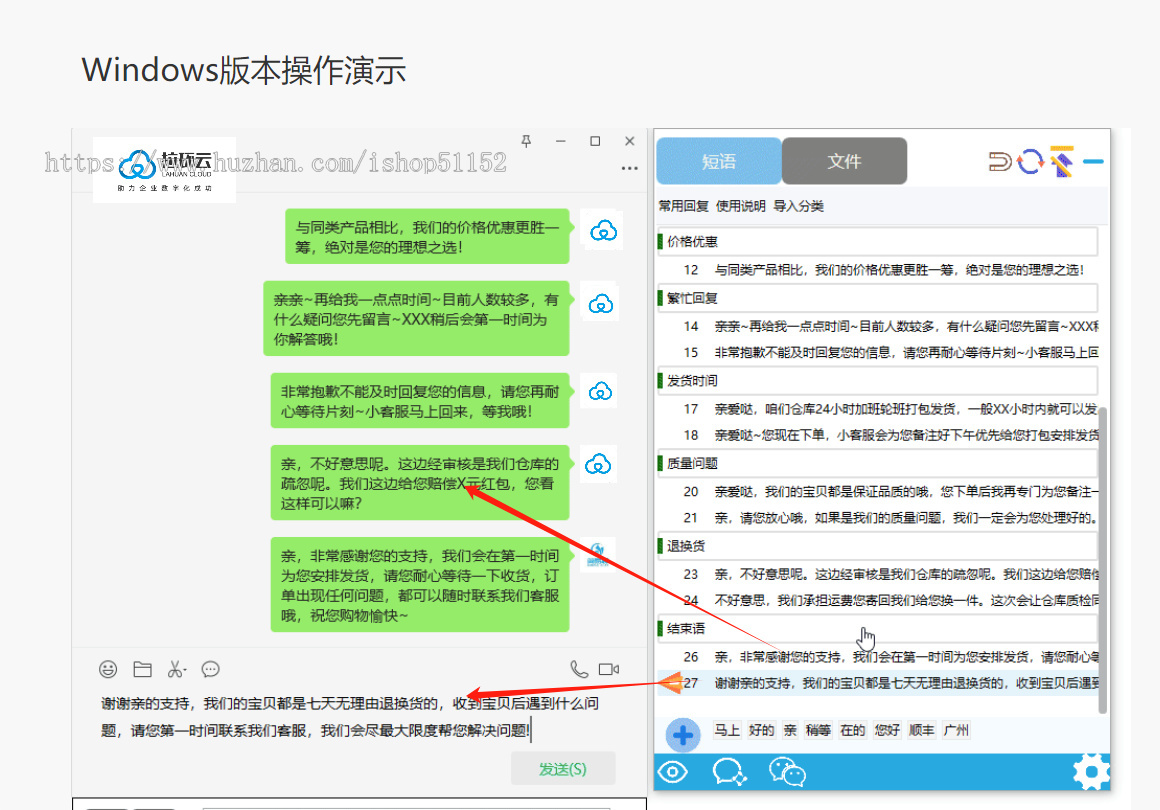
Task: Select phrase 27 starting 谢谢亲的支持
Action: point(878,684)
